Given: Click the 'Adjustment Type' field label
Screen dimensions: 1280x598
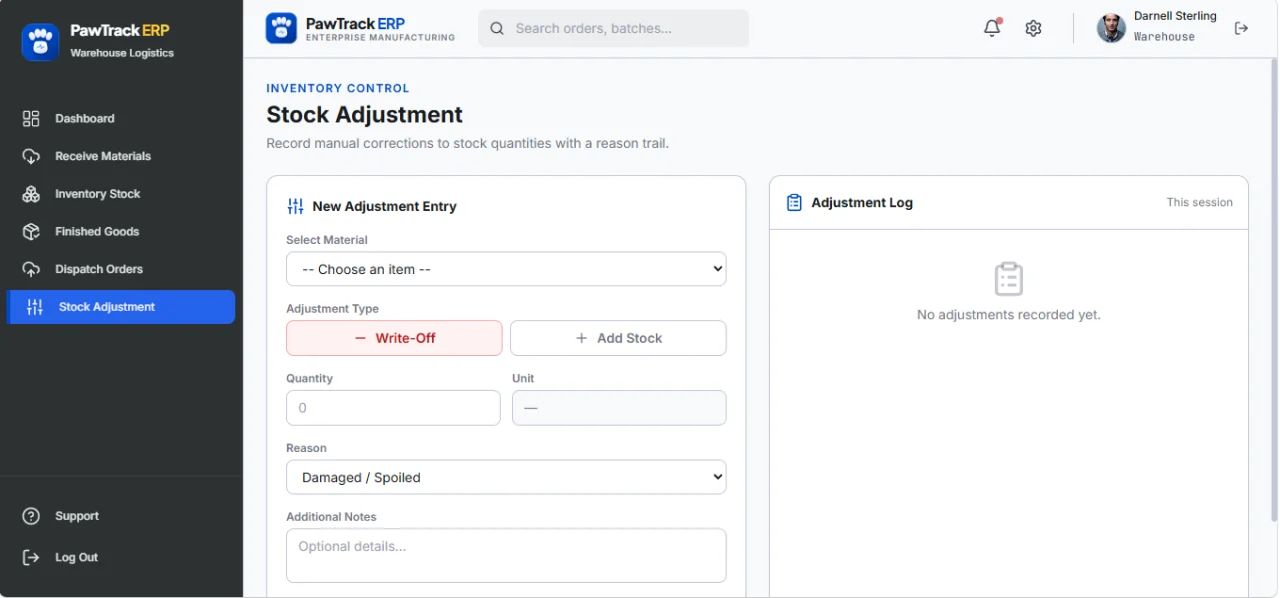Looking at the screenshot, I should (x=332, y=309).
